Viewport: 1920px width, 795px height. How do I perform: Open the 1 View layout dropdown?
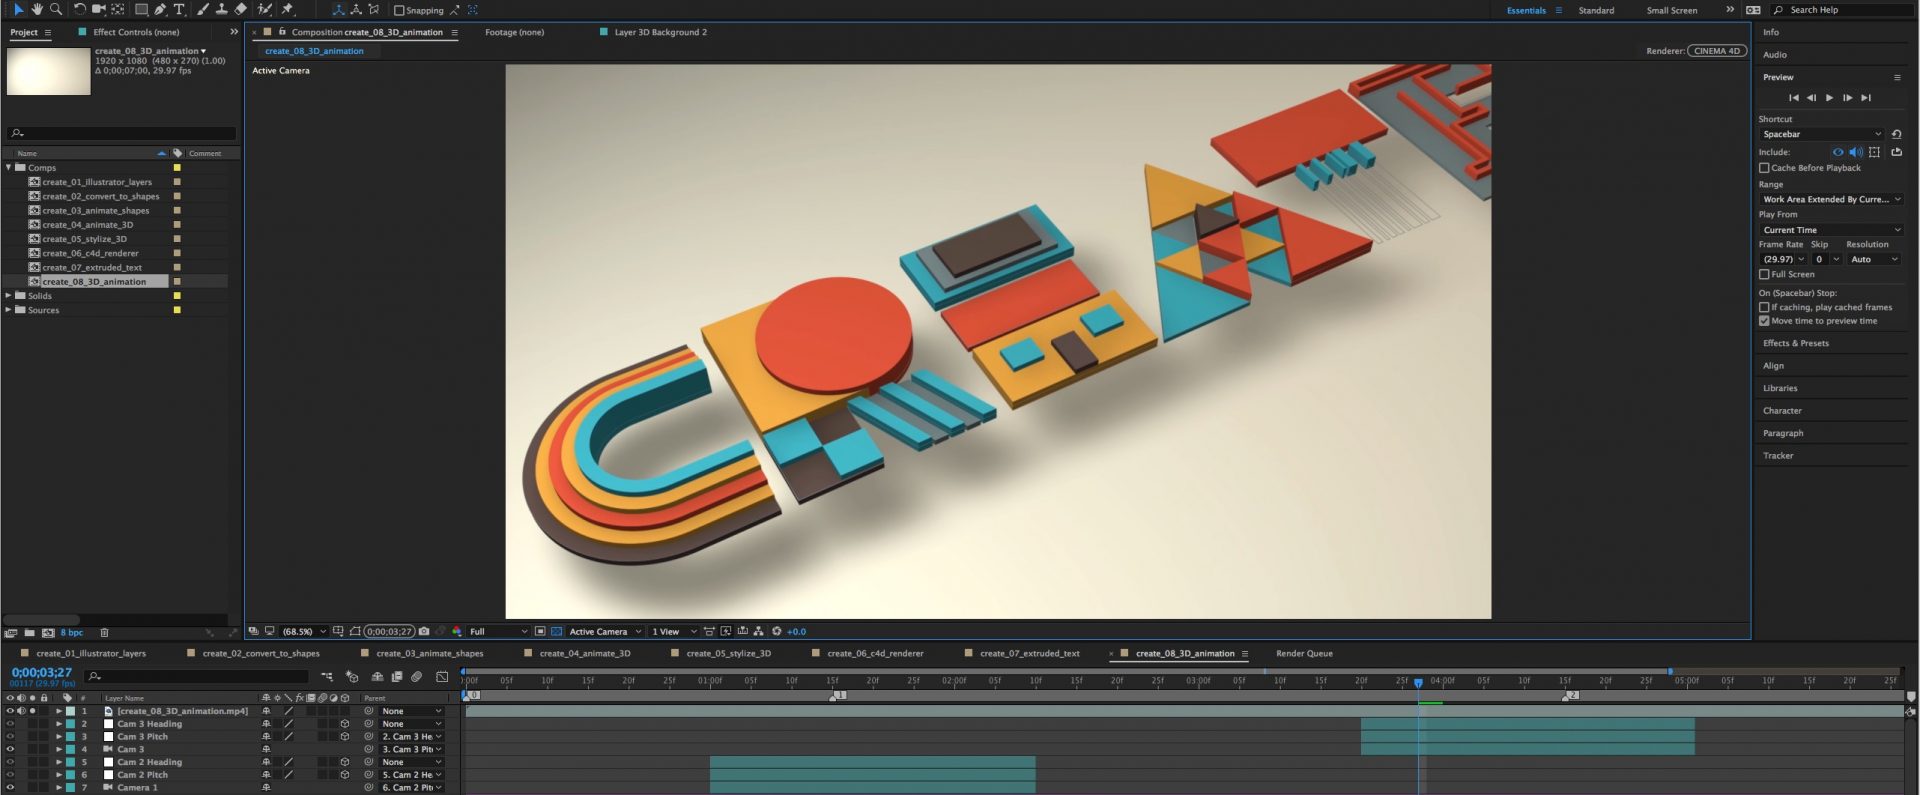coord(673,631)
